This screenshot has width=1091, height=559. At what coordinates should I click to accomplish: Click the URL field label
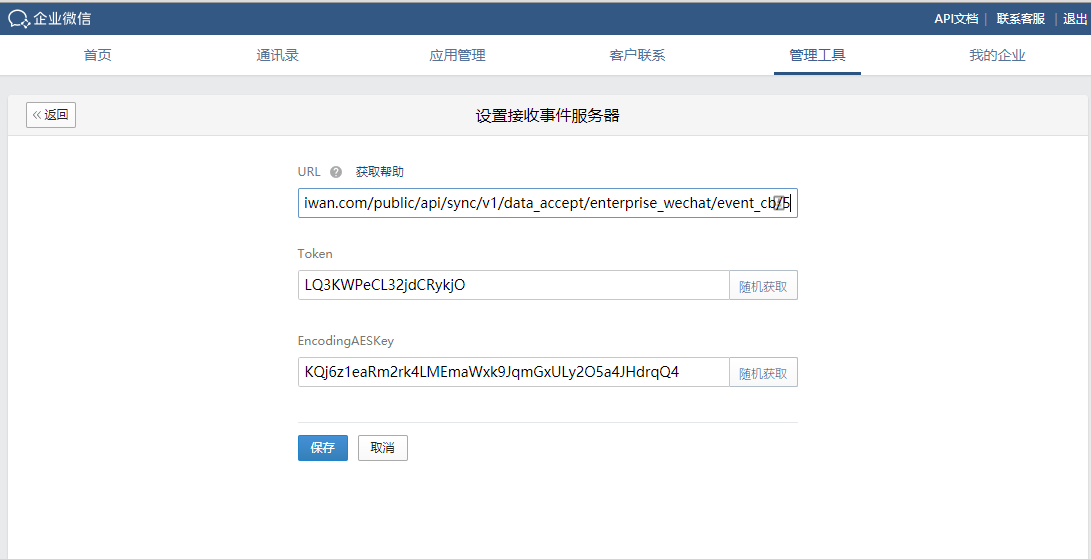point(309,172)
